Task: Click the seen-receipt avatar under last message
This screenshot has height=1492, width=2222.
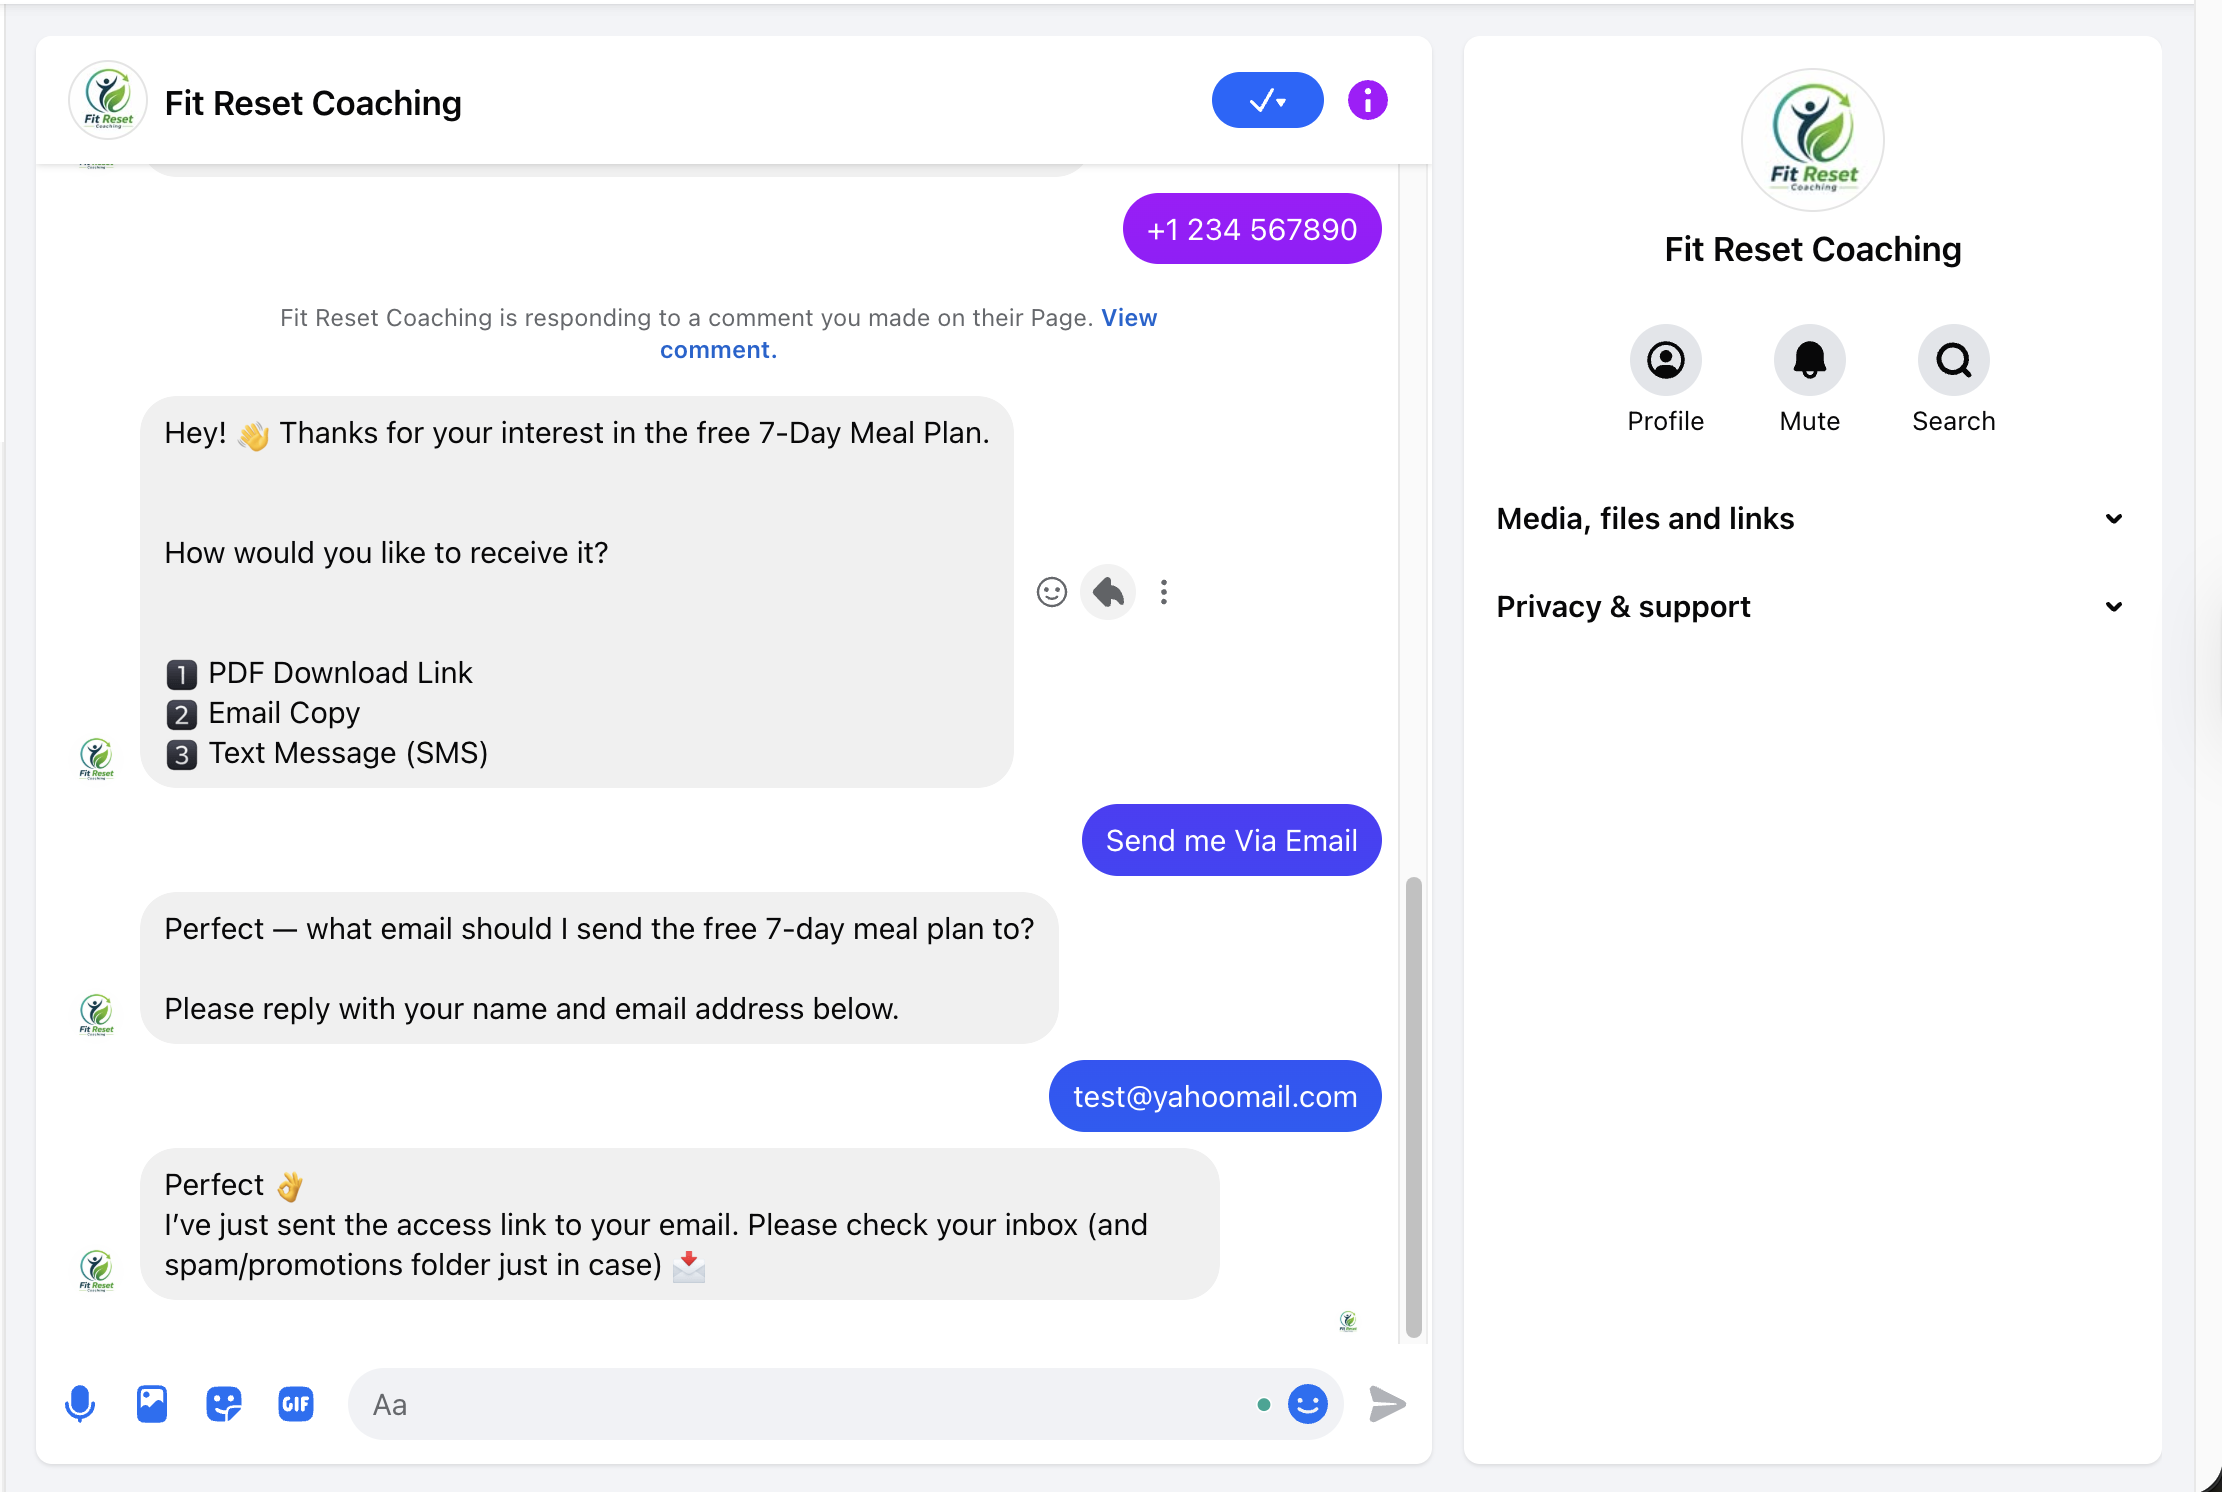Action: pos(1348,1321)
